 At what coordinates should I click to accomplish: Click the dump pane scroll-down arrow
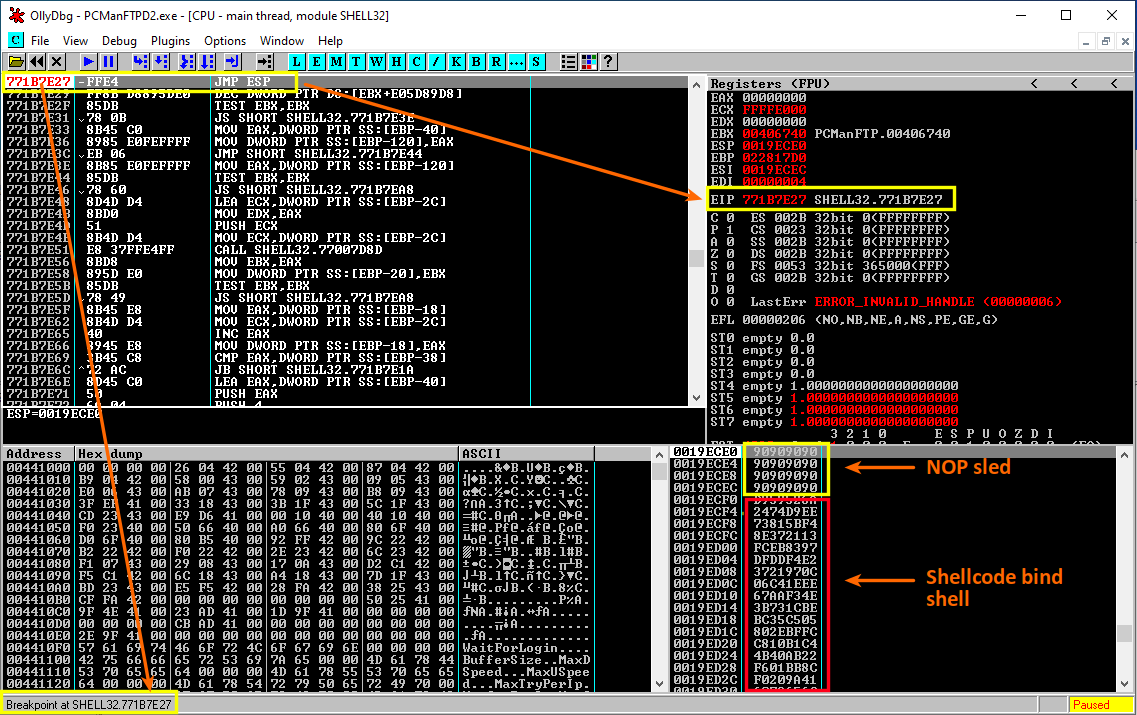point(659,684)
